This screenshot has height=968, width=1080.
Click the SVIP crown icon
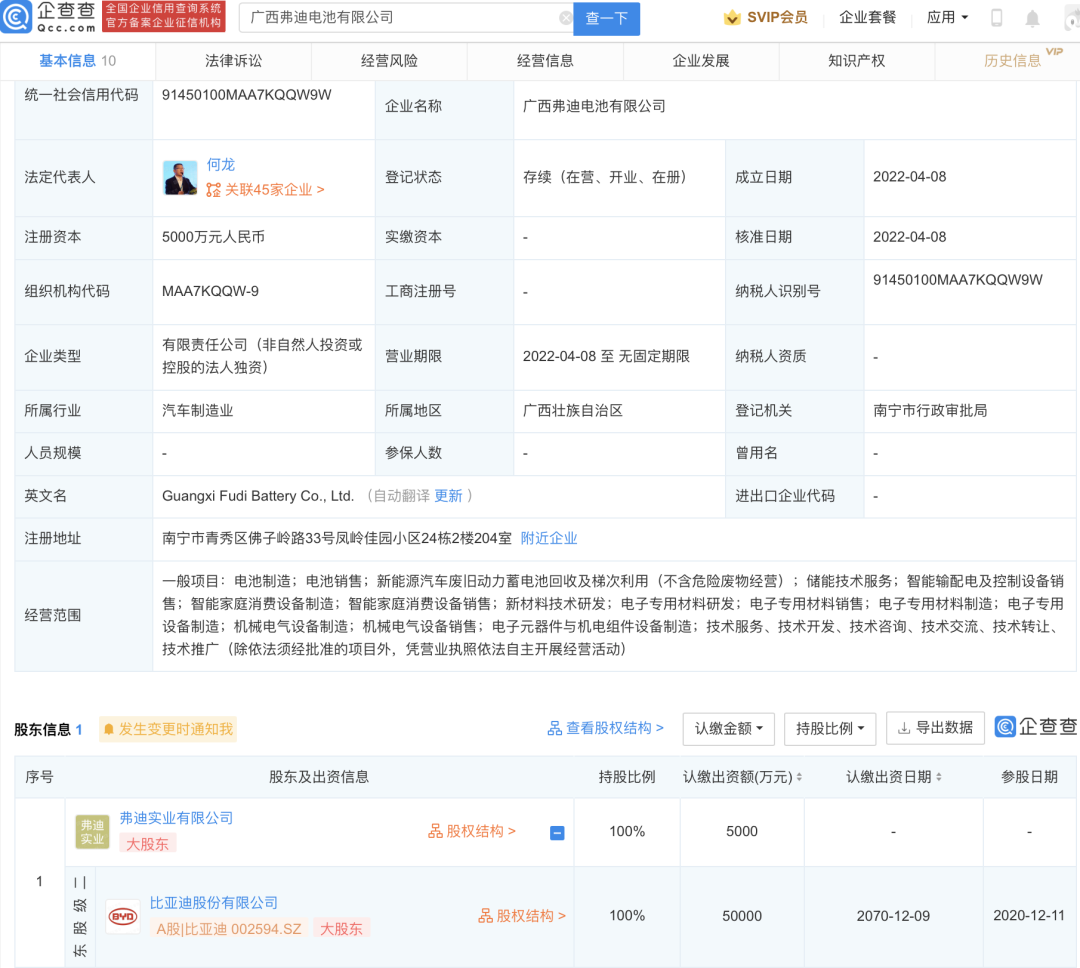click(x=731, y=18)
